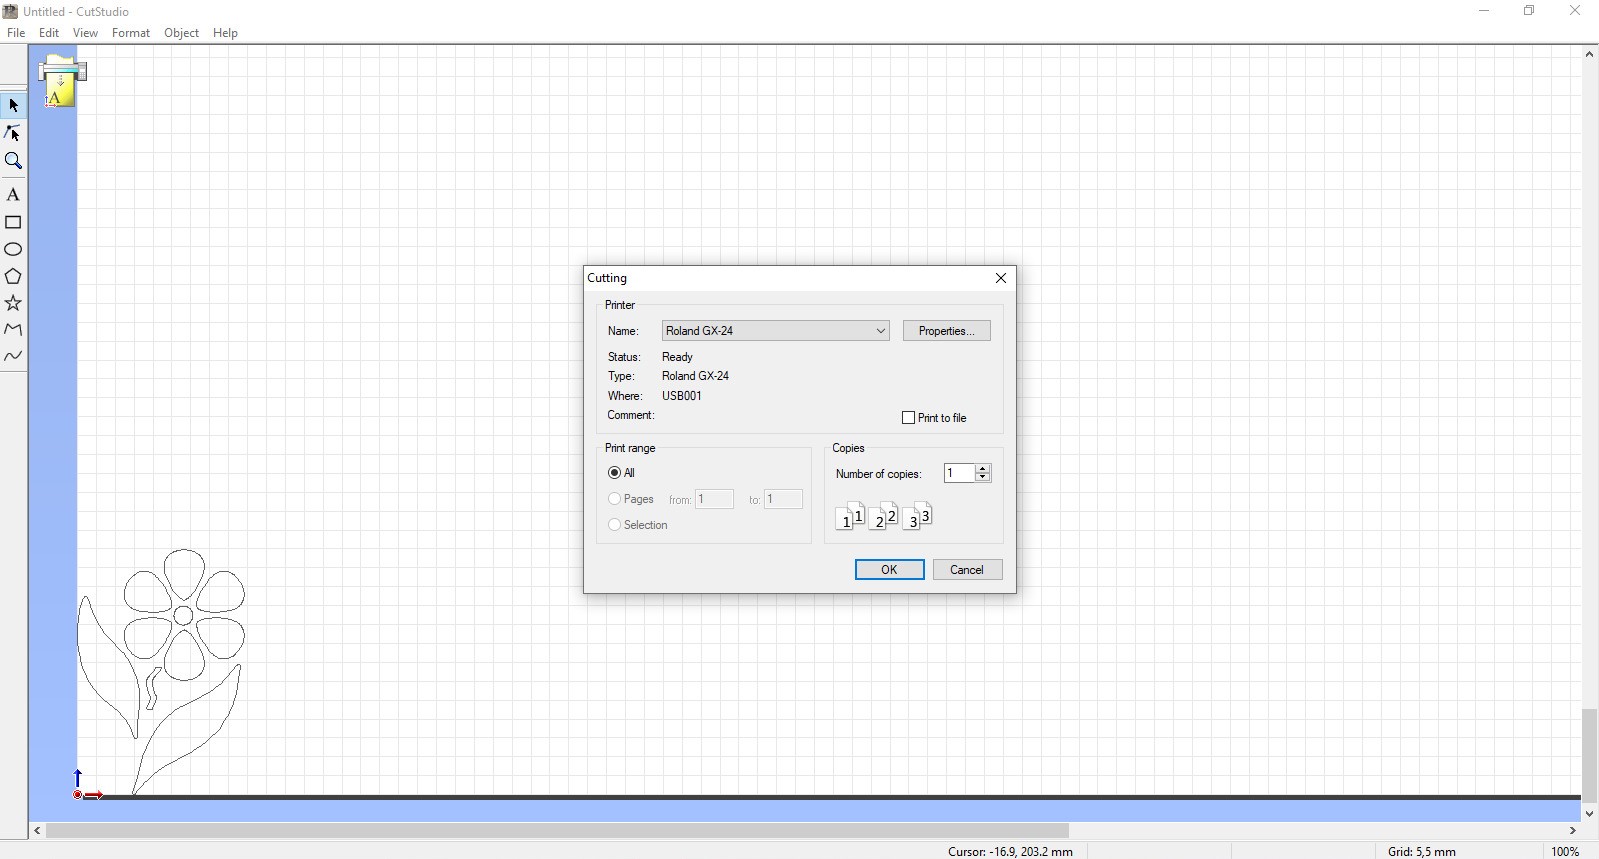Click the scroll left arrow
1599x859 pixels.
point(37,831)
